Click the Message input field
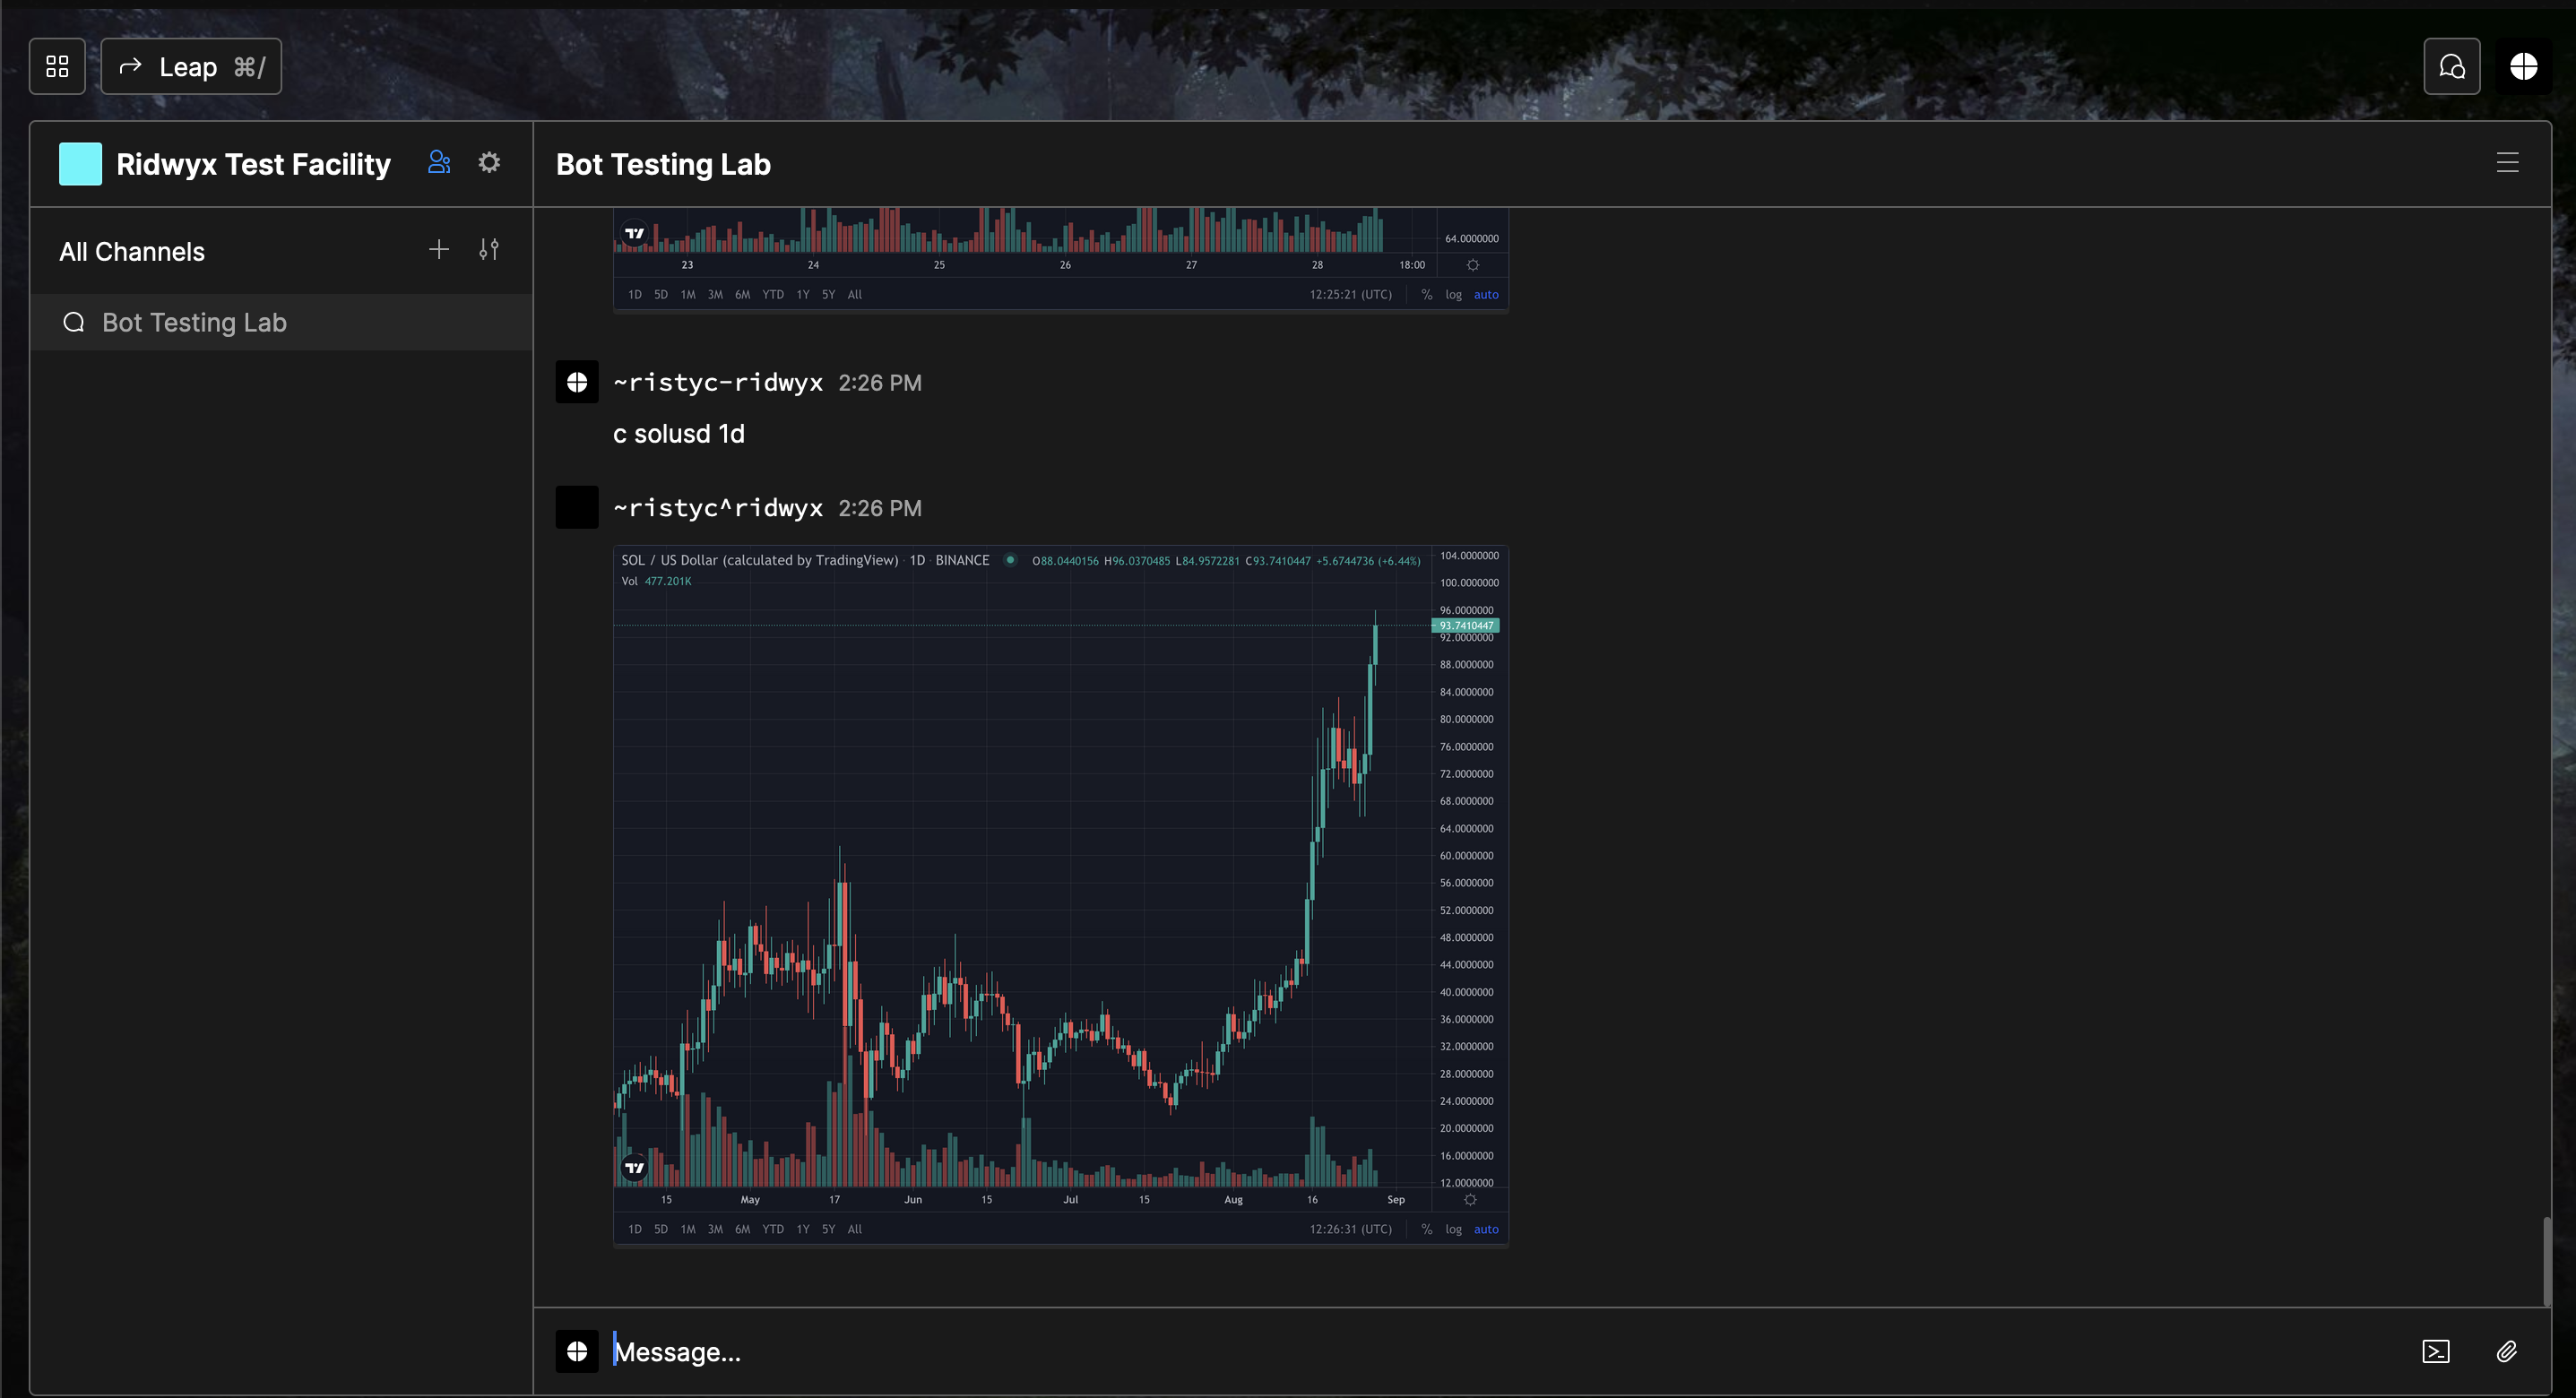Screen dimensions: 2576x1398 (x=900, y=1351)
